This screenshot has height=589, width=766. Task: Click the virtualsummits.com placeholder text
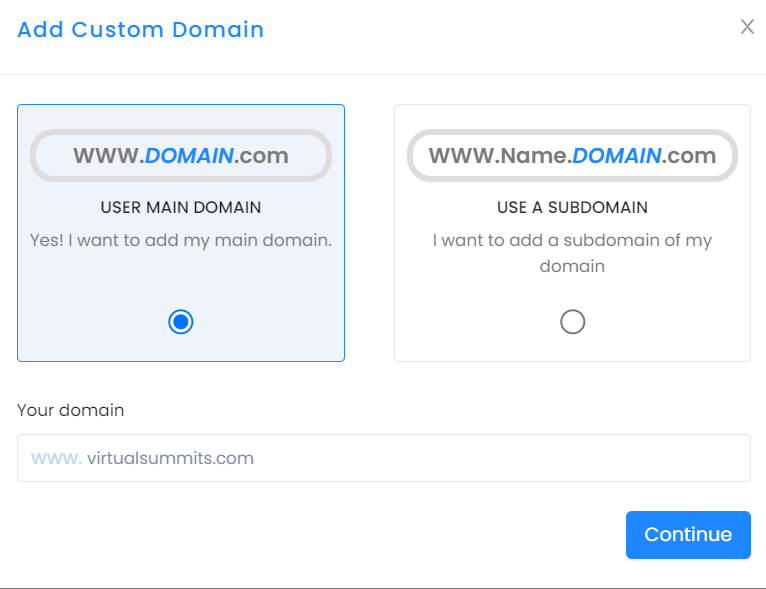(170, 458)
